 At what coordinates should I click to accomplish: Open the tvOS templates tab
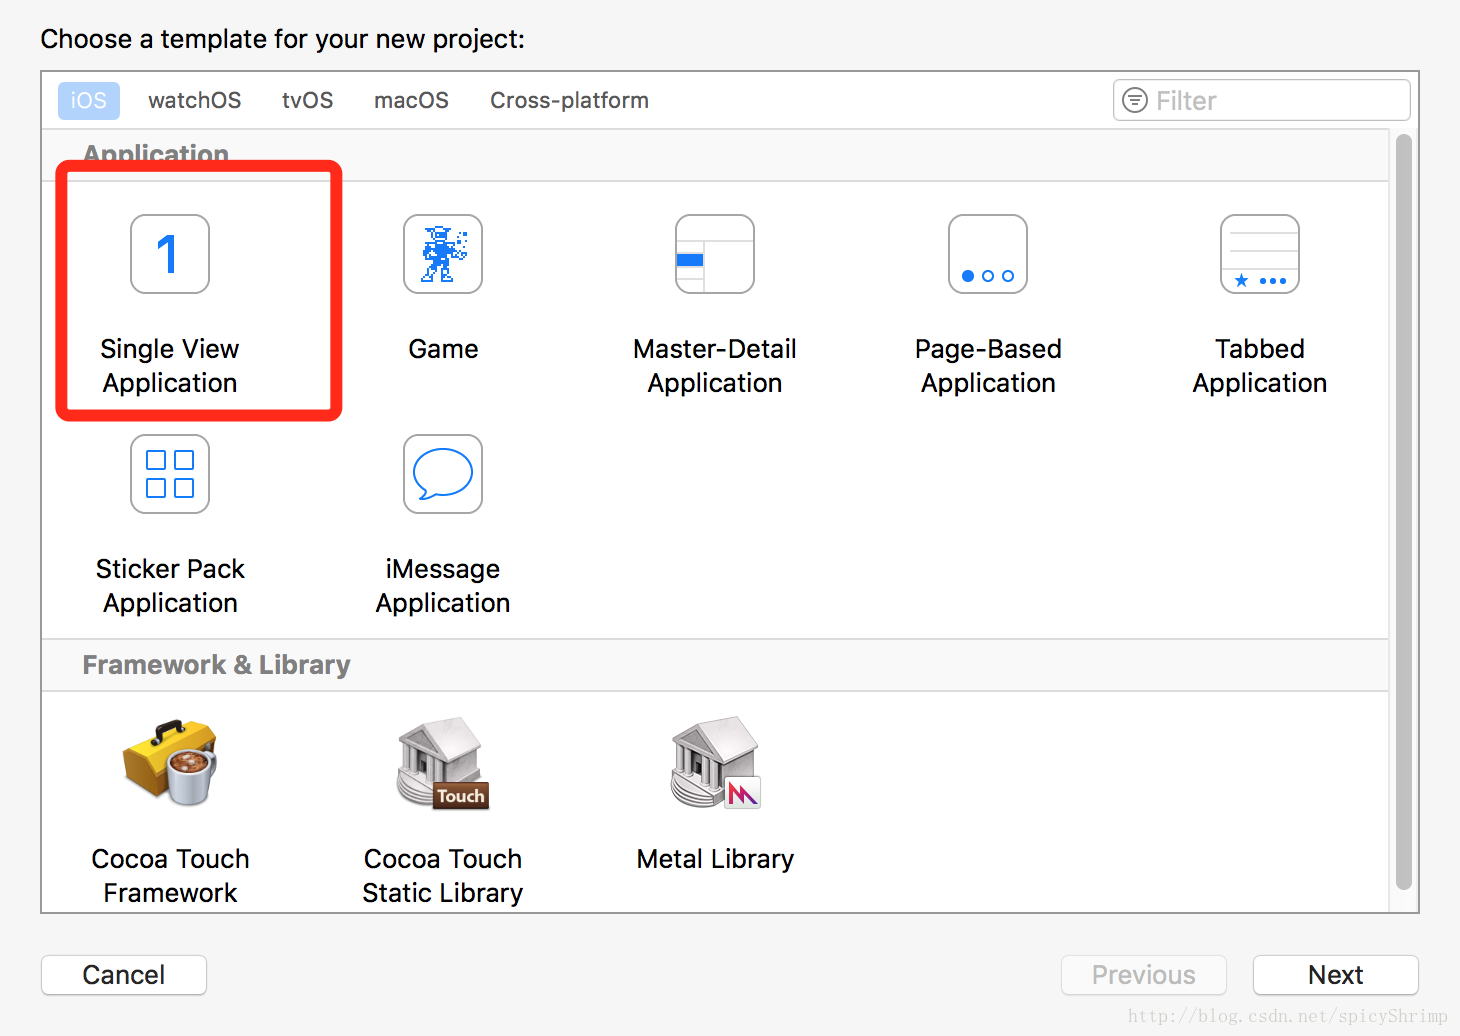(307, 100)
